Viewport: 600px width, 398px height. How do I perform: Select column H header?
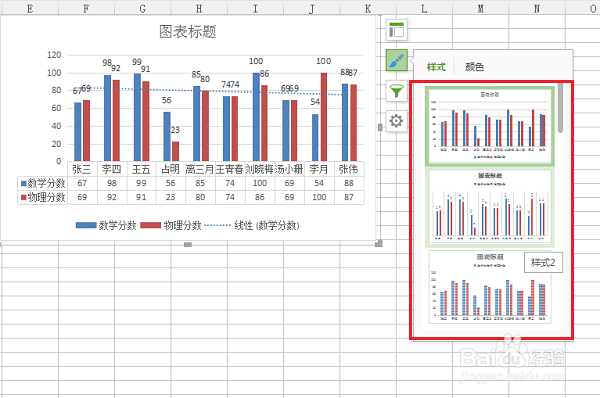pos(199,8)
